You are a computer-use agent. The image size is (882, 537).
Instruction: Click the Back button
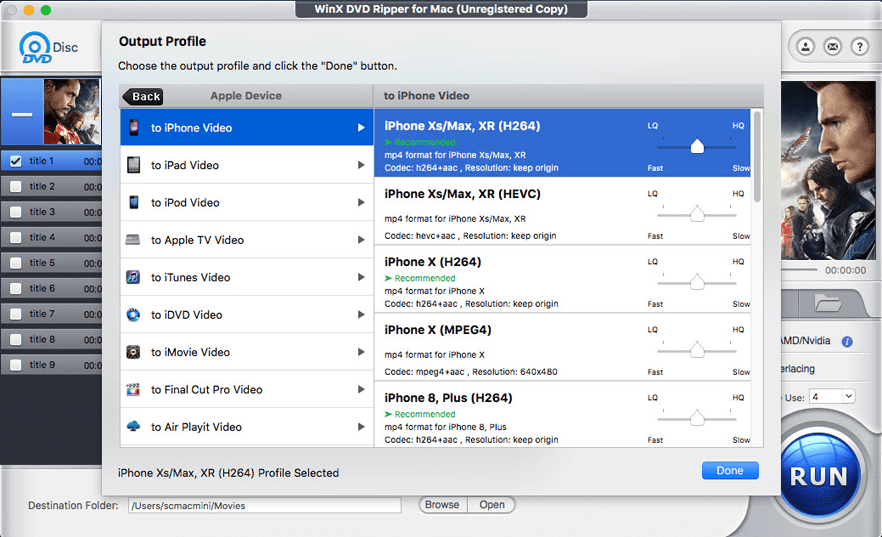point(143,97)
